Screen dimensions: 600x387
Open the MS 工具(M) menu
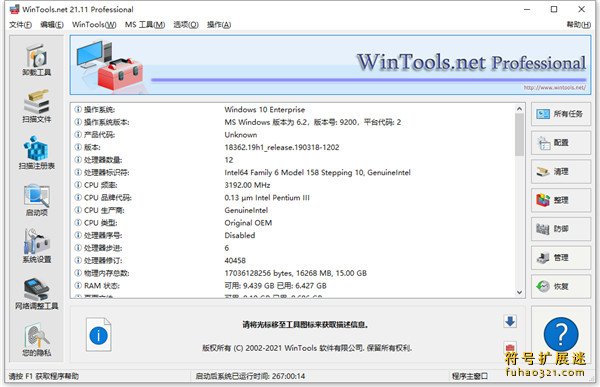point(145,24)
